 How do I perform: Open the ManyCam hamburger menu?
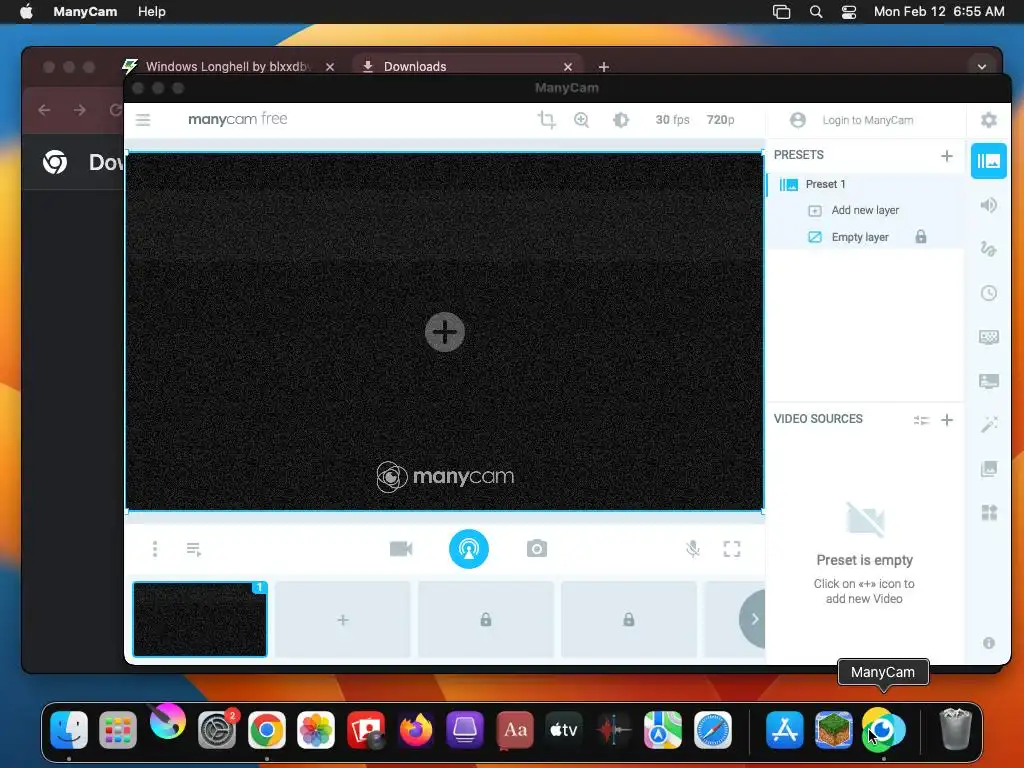[x=143, y=120]
